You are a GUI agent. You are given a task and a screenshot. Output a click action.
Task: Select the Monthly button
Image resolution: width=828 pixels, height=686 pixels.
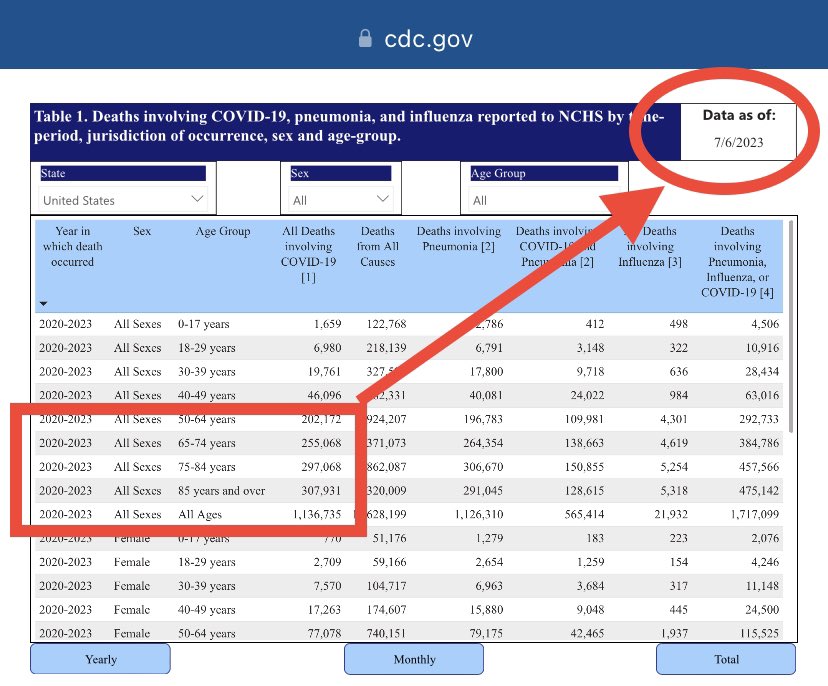point(414,659)
